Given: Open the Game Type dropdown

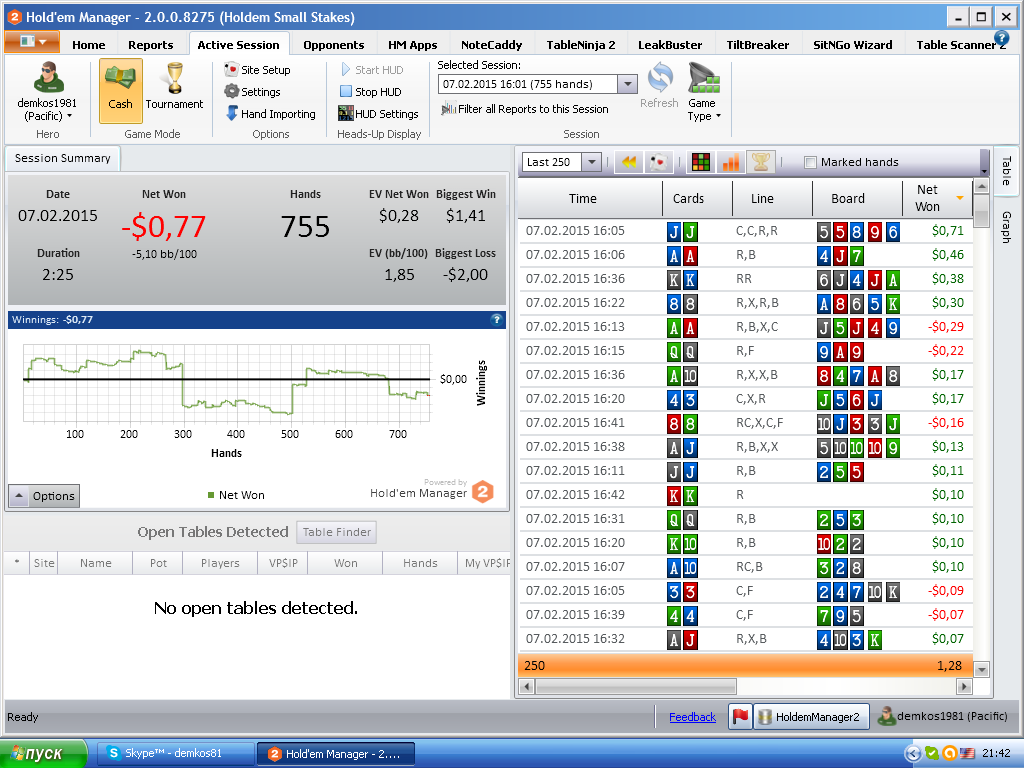Looking at the screenshot, I should coord(703,92).
